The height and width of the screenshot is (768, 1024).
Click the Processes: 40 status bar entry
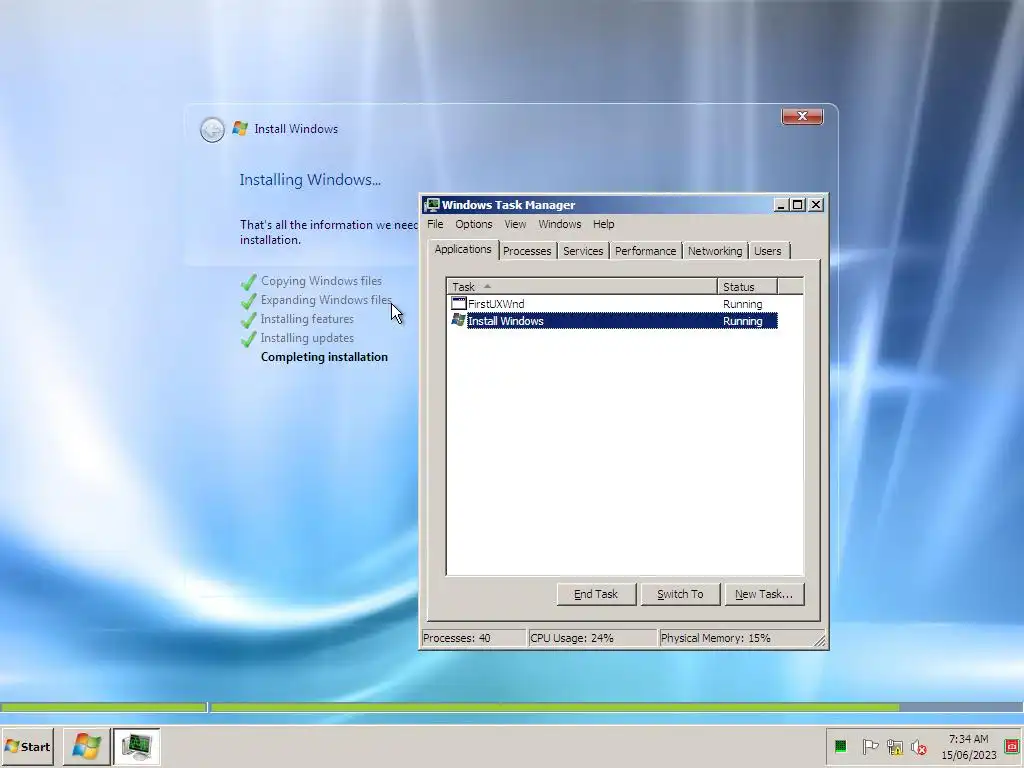[x=473, y=638]
